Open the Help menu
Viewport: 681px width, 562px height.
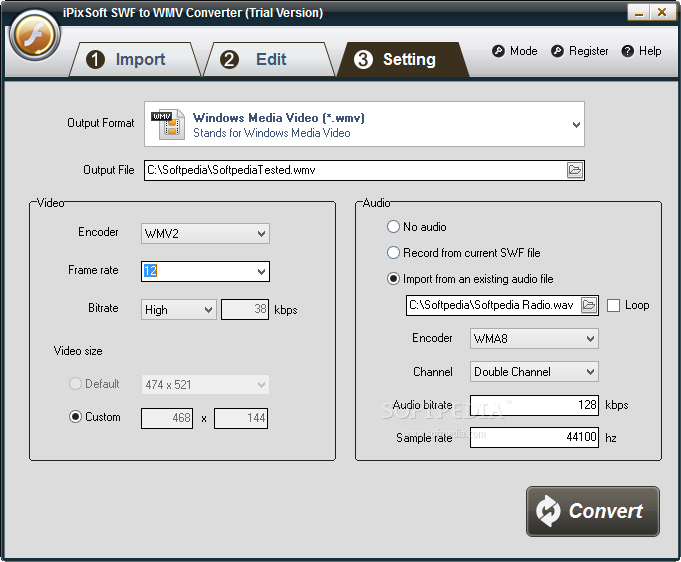coord(641,51)
